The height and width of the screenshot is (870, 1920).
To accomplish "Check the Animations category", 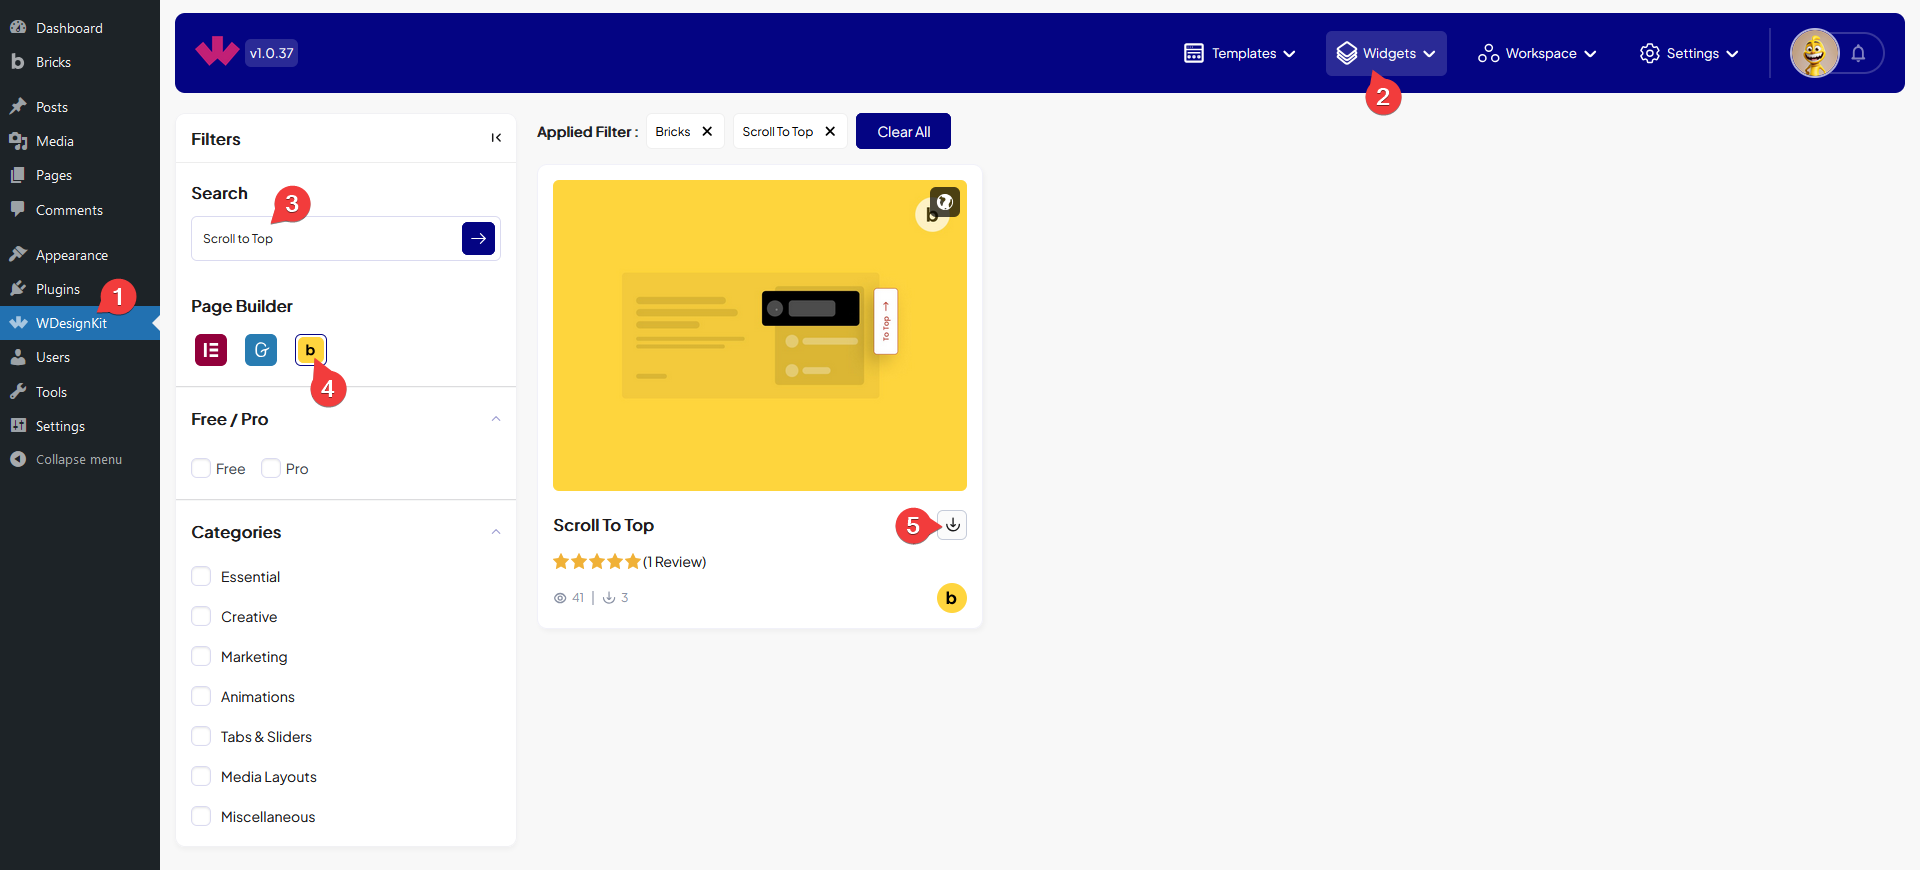I will coord(201,696).
